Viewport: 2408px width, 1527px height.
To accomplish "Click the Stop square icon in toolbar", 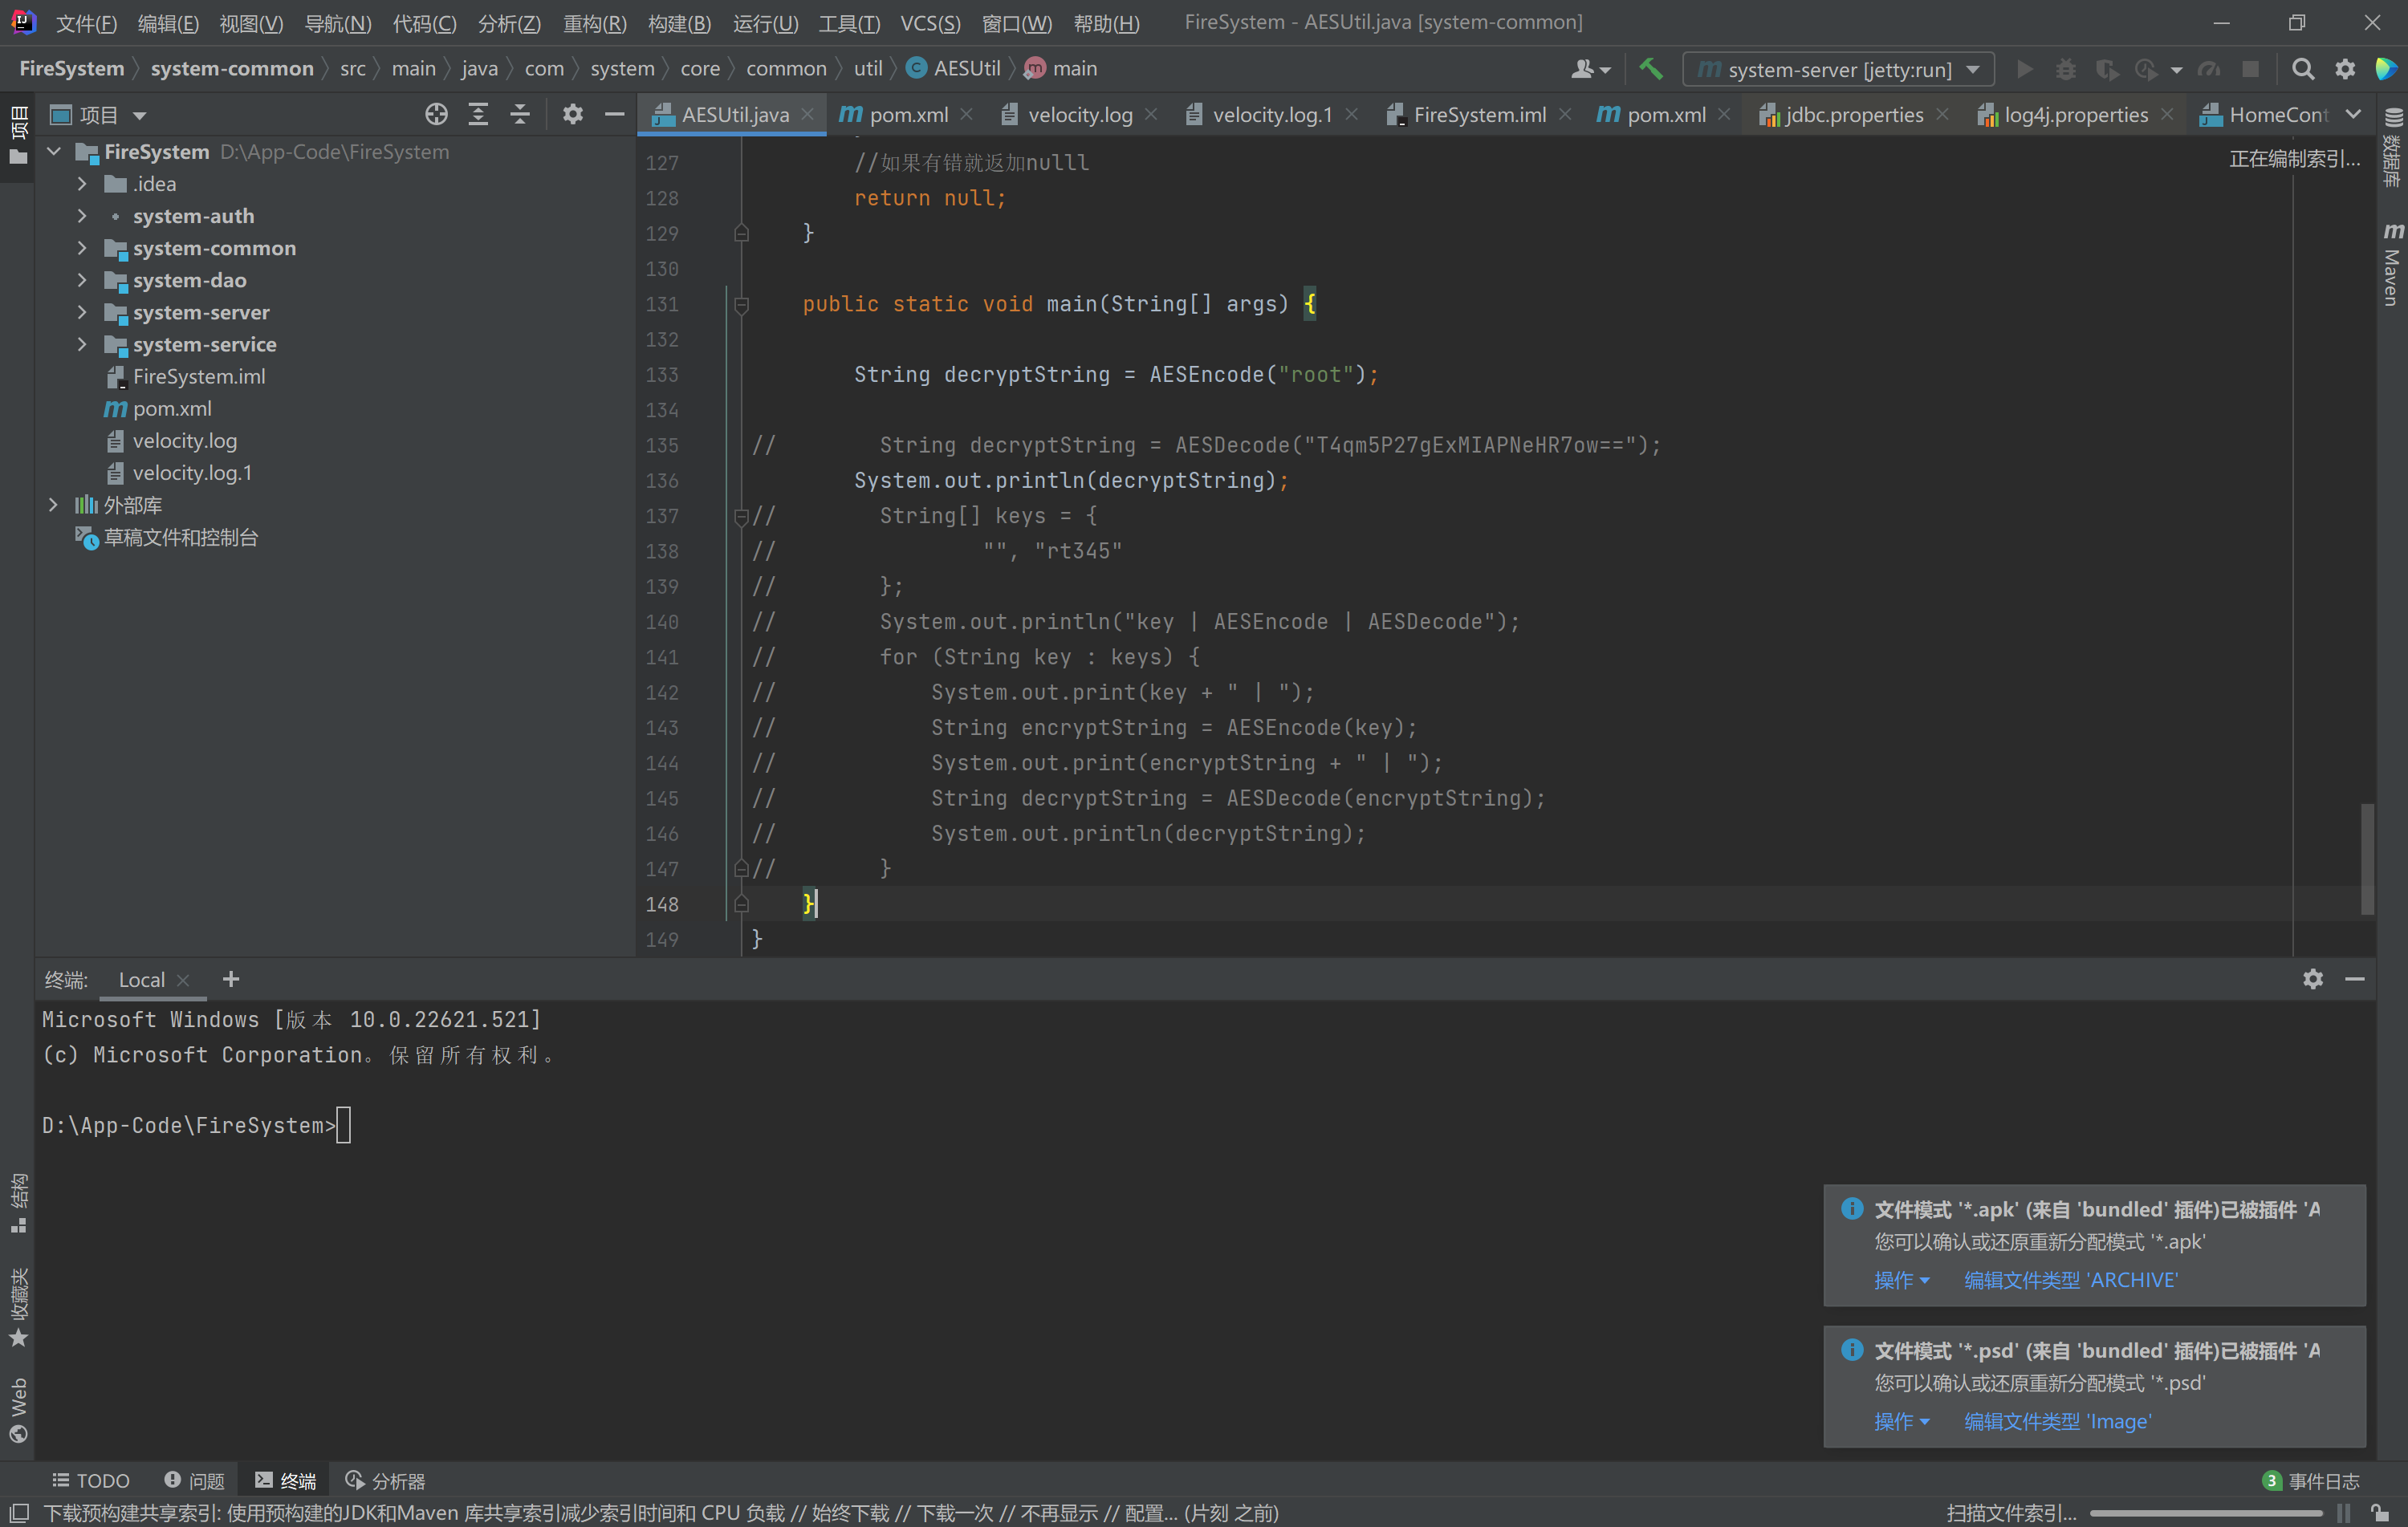I will pyautogui.click(x=2250, y=69).
